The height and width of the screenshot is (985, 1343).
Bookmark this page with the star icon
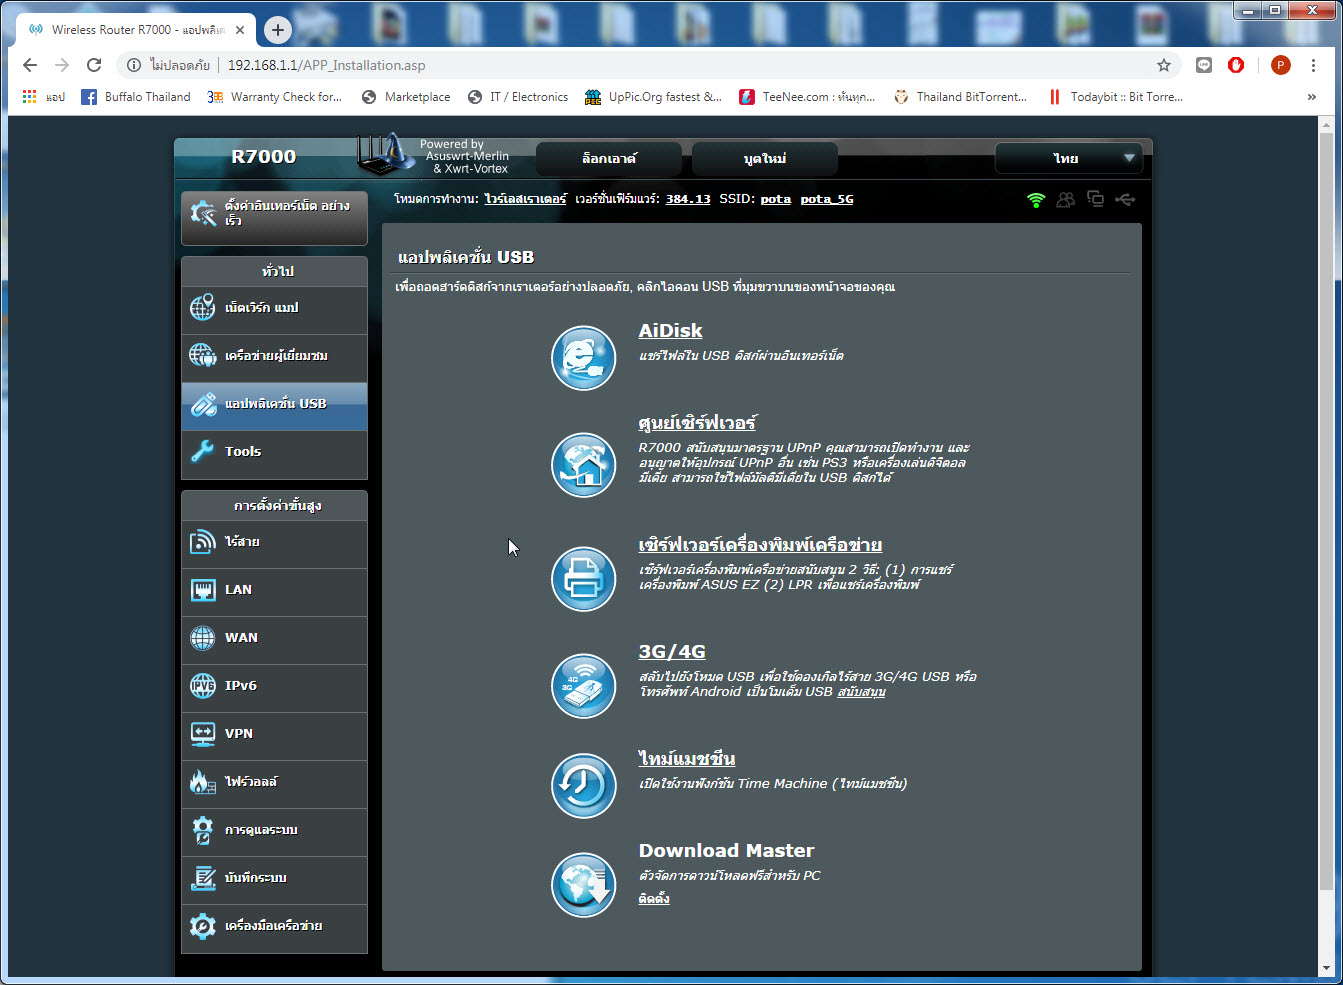1164,65
